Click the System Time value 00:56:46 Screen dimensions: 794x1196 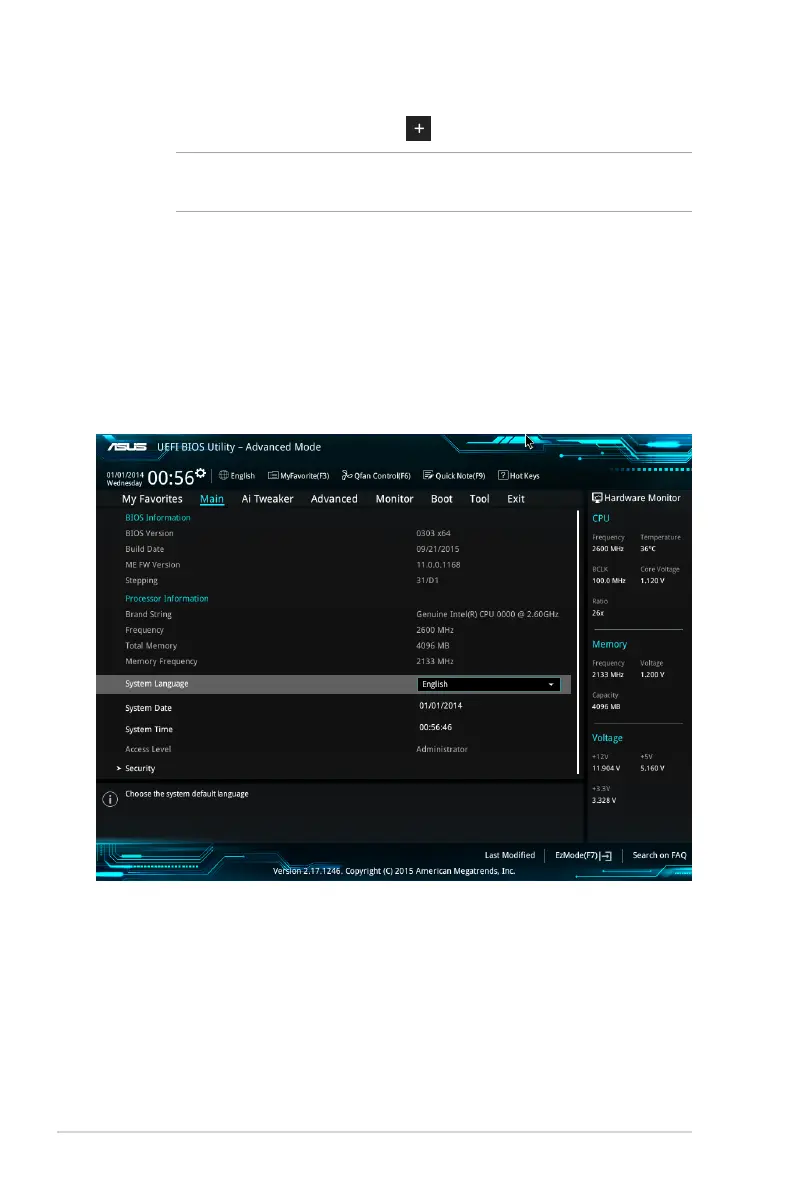[436, 727]
